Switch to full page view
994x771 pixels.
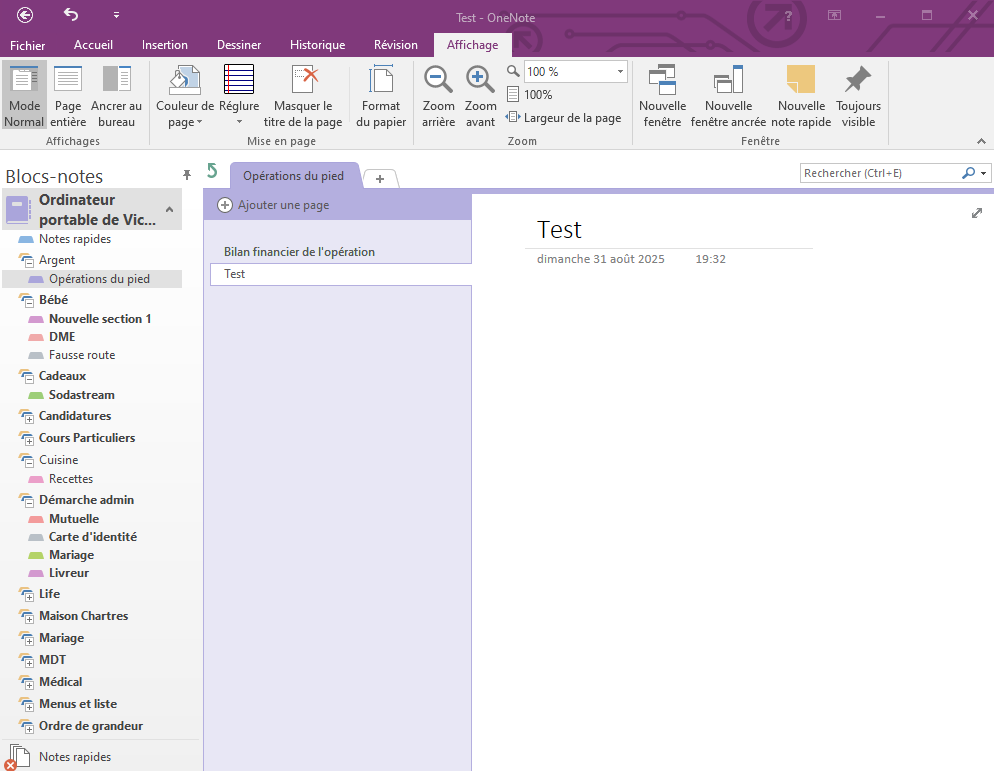click(68, 96)
